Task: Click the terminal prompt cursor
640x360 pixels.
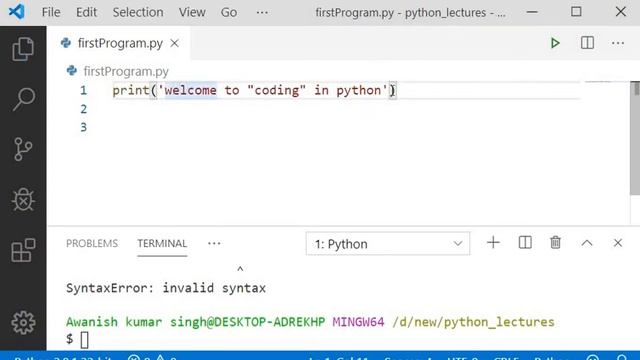Action: [x=84, y=340]
